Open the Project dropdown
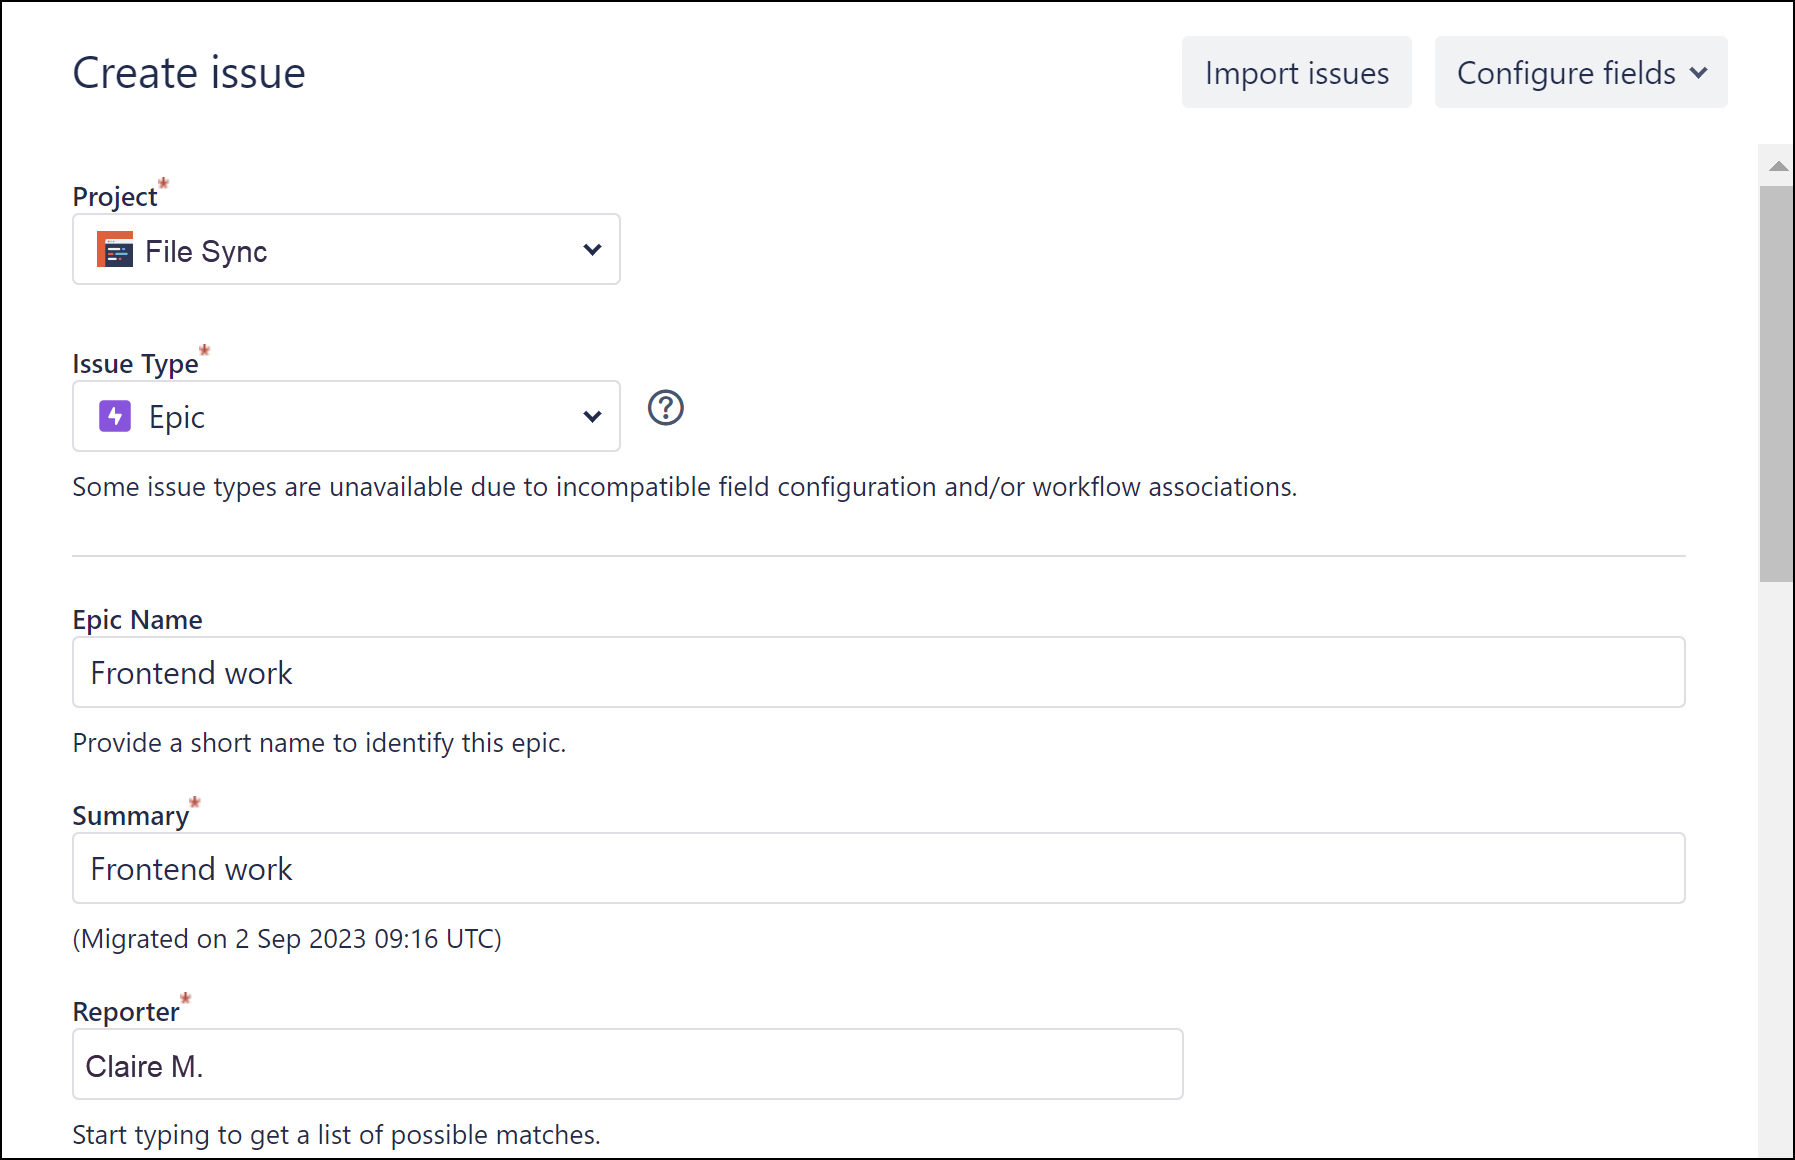 (346, 250)
